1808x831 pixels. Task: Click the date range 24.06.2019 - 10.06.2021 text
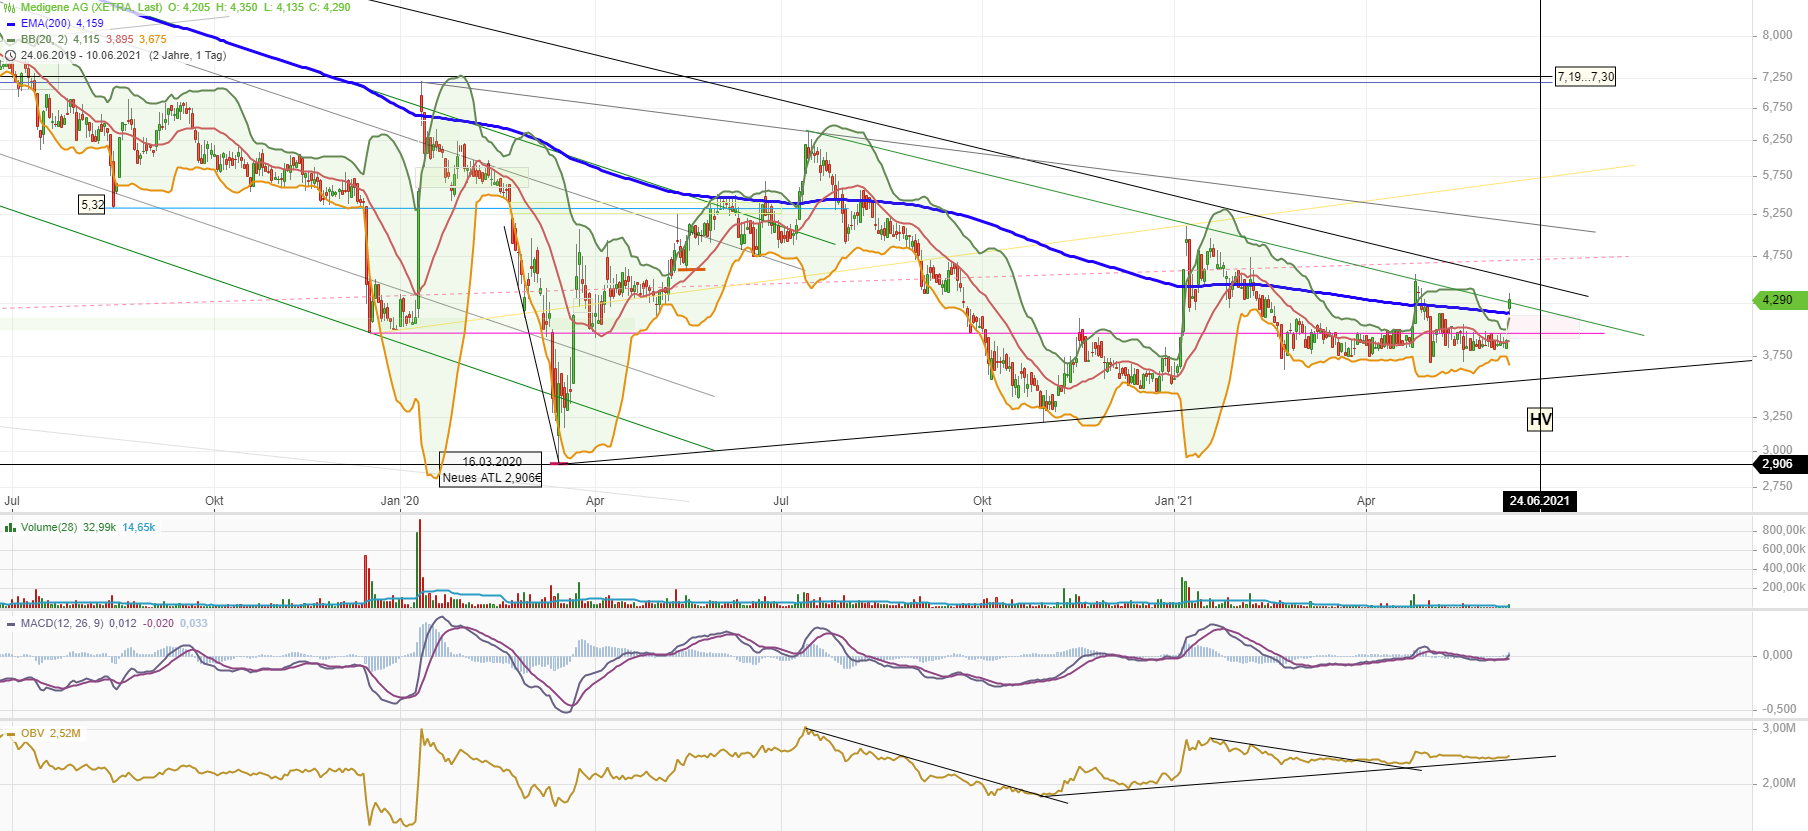tap(81, 55)
